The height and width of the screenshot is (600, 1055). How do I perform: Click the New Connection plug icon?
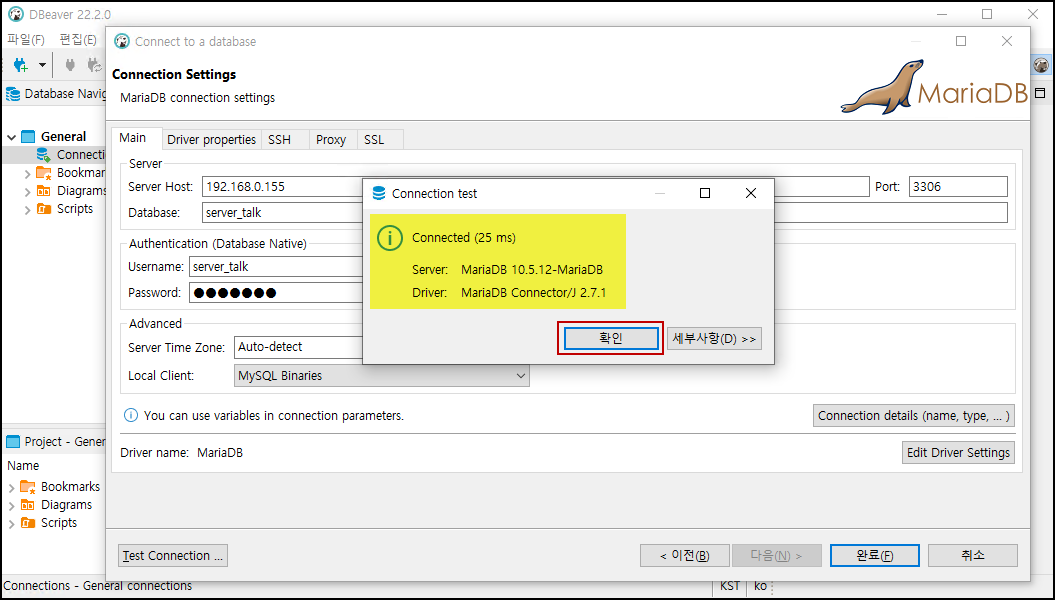(21, 65)
